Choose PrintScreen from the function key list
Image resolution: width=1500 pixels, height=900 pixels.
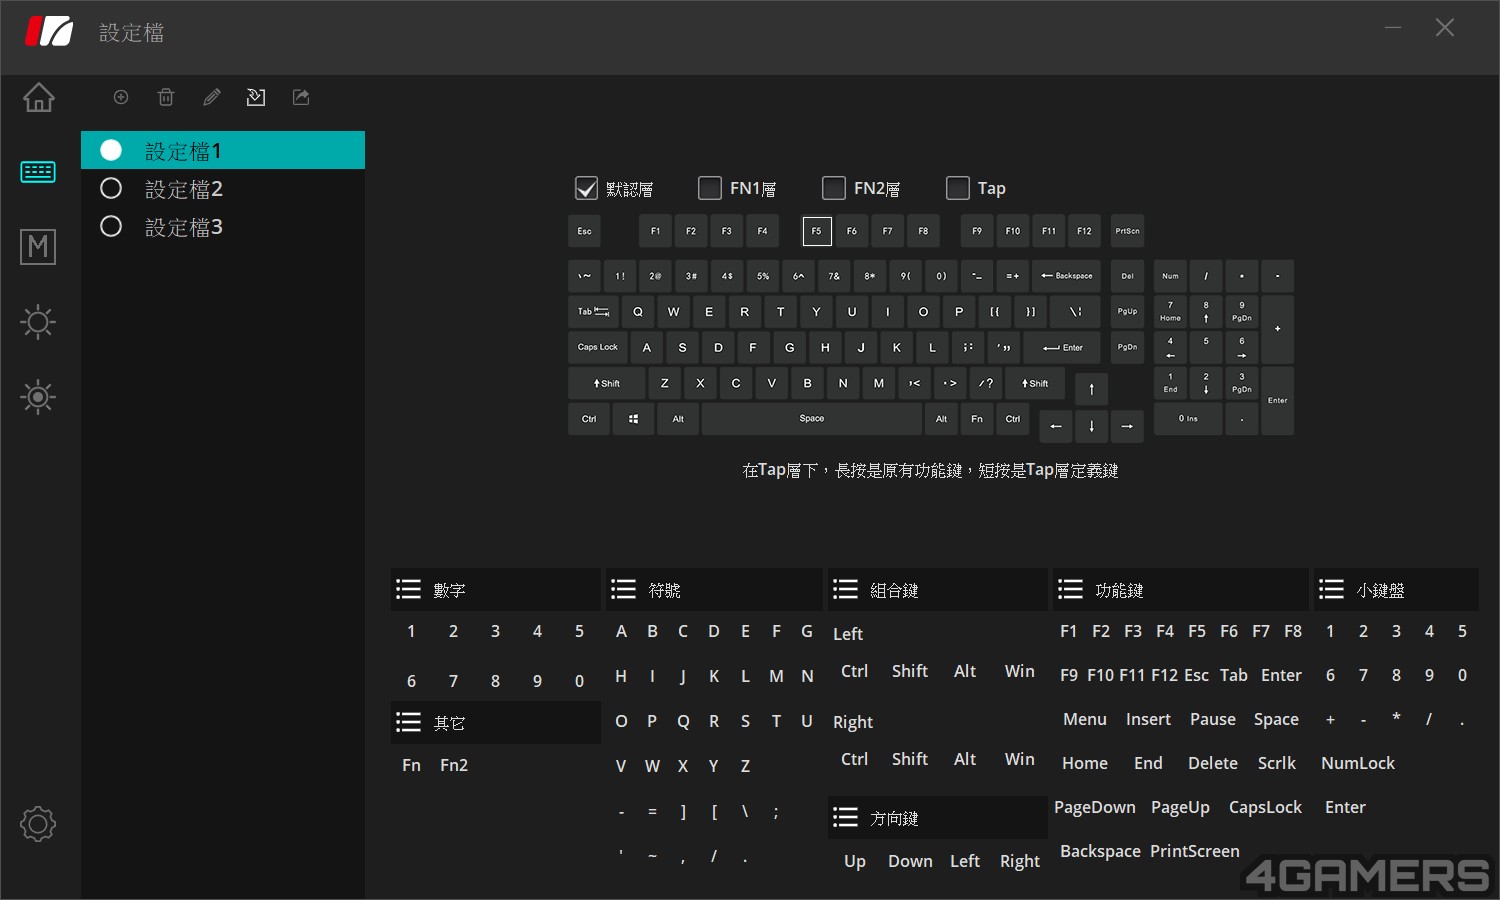click(1194, 851)
